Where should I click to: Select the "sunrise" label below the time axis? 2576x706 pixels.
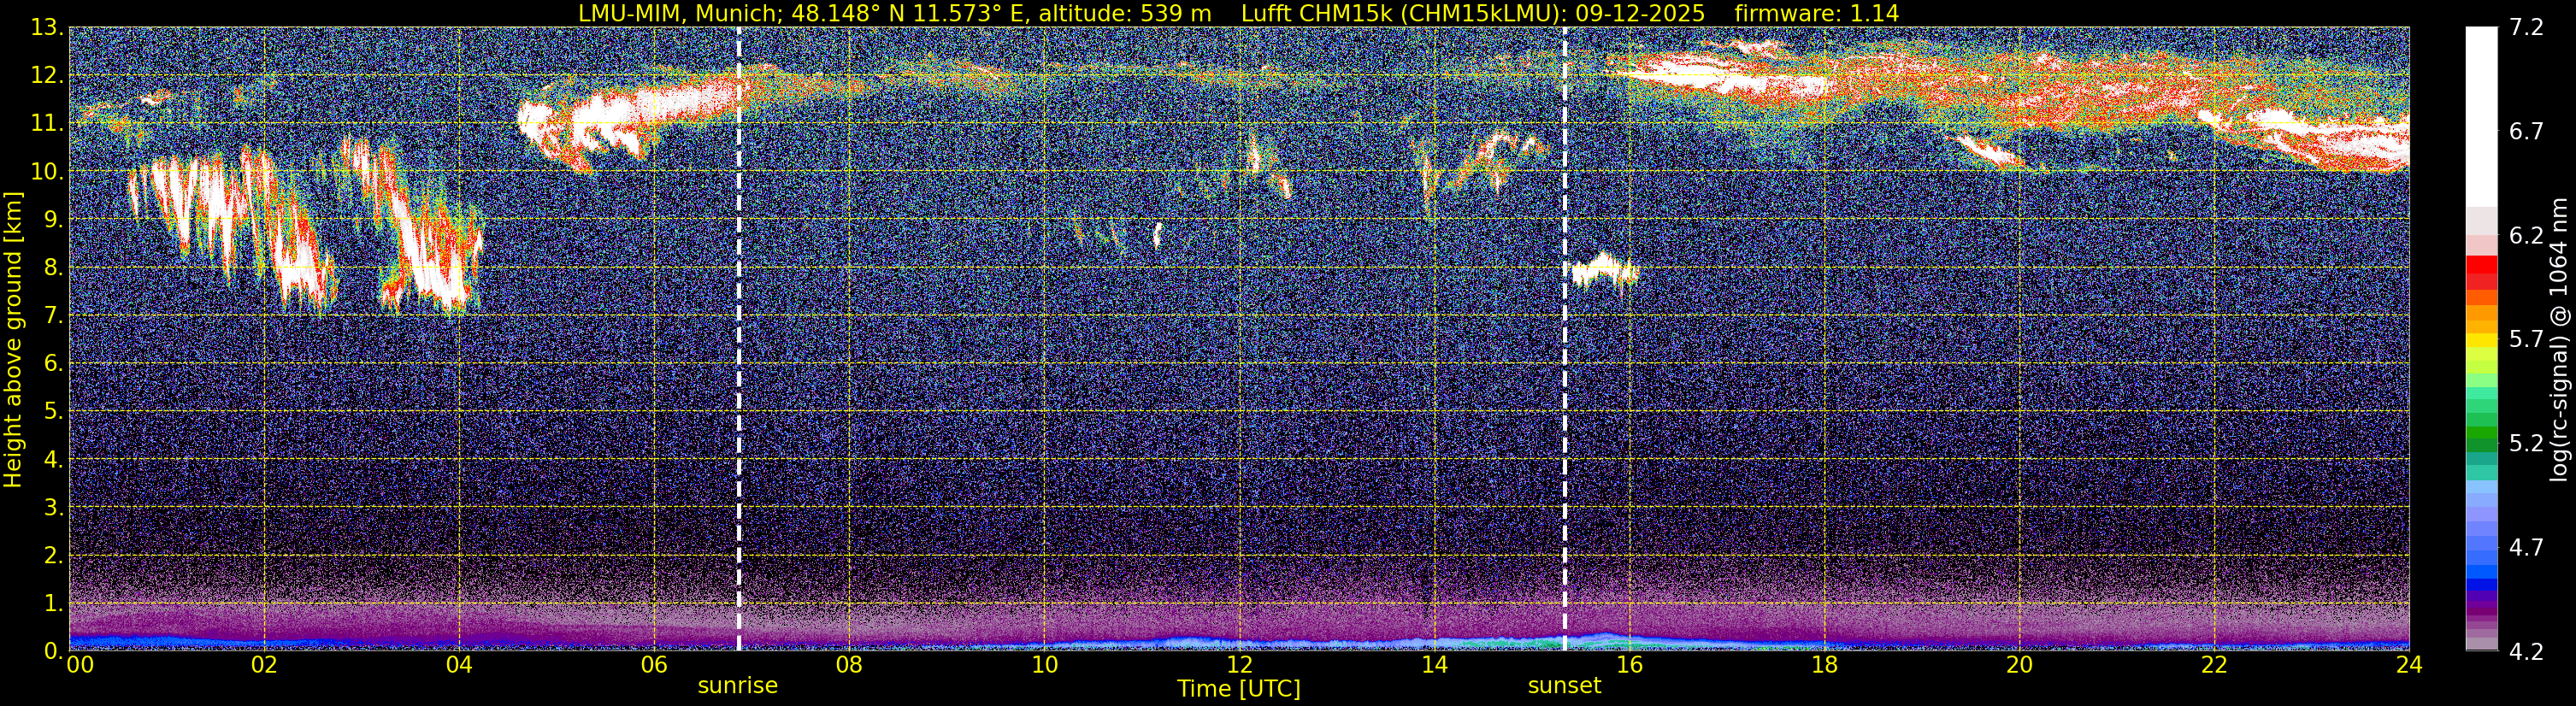coord(738,686)
